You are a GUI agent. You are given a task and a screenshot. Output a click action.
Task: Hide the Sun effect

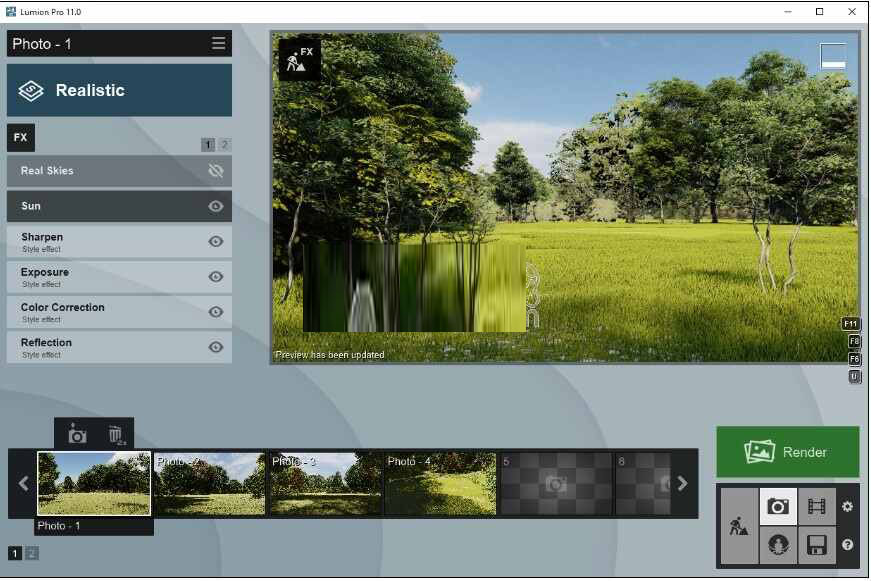[x=215, y=206]
